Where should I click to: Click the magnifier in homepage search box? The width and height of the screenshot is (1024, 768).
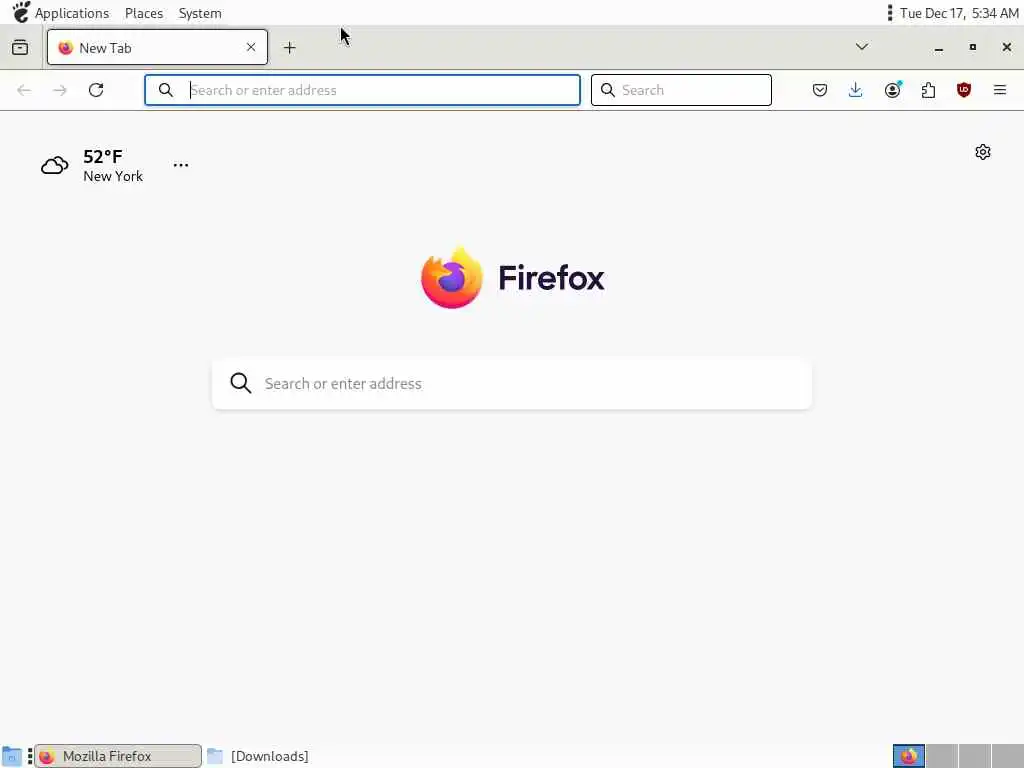tap(241, 383)
